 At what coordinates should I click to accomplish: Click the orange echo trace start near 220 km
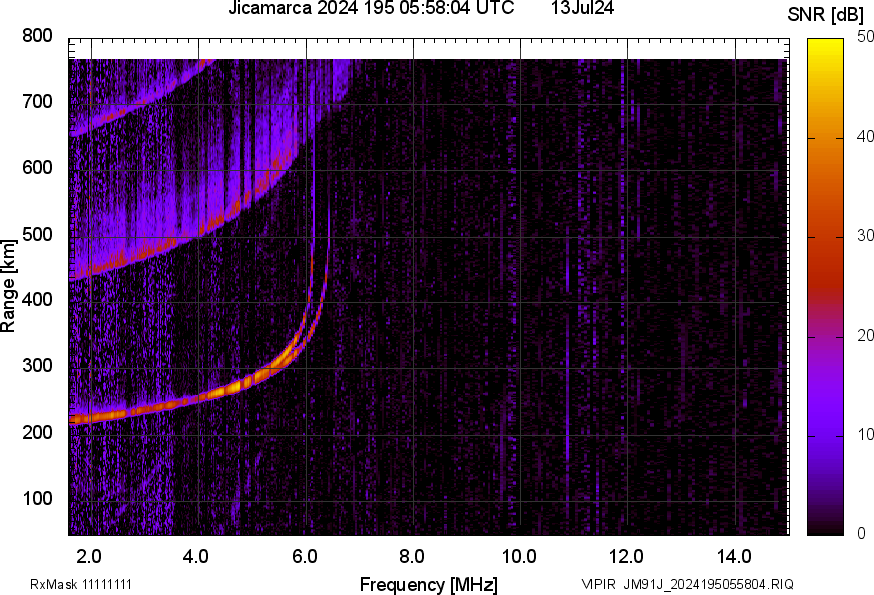point(84,418)
